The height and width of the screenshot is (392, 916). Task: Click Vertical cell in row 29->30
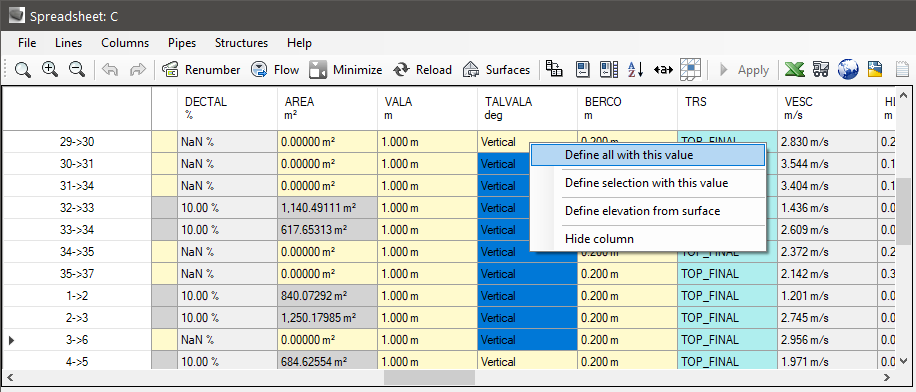(504, 142)
